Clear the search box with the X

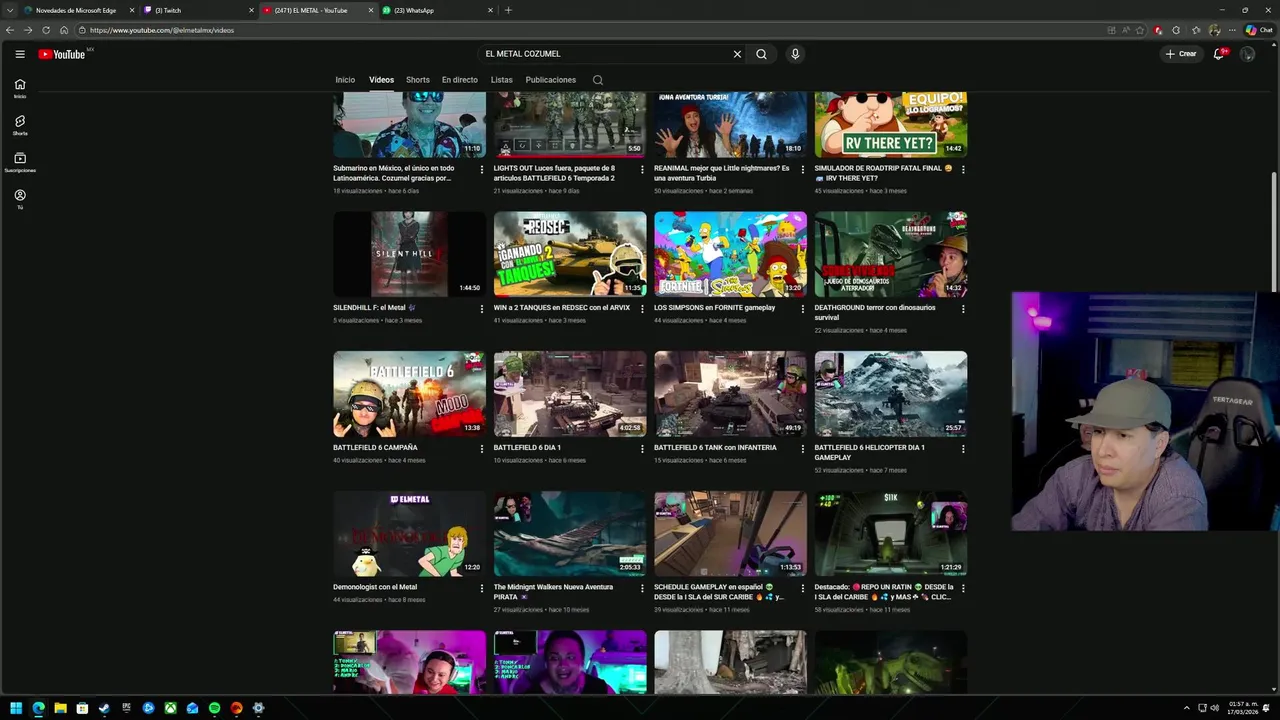[737, 54]
